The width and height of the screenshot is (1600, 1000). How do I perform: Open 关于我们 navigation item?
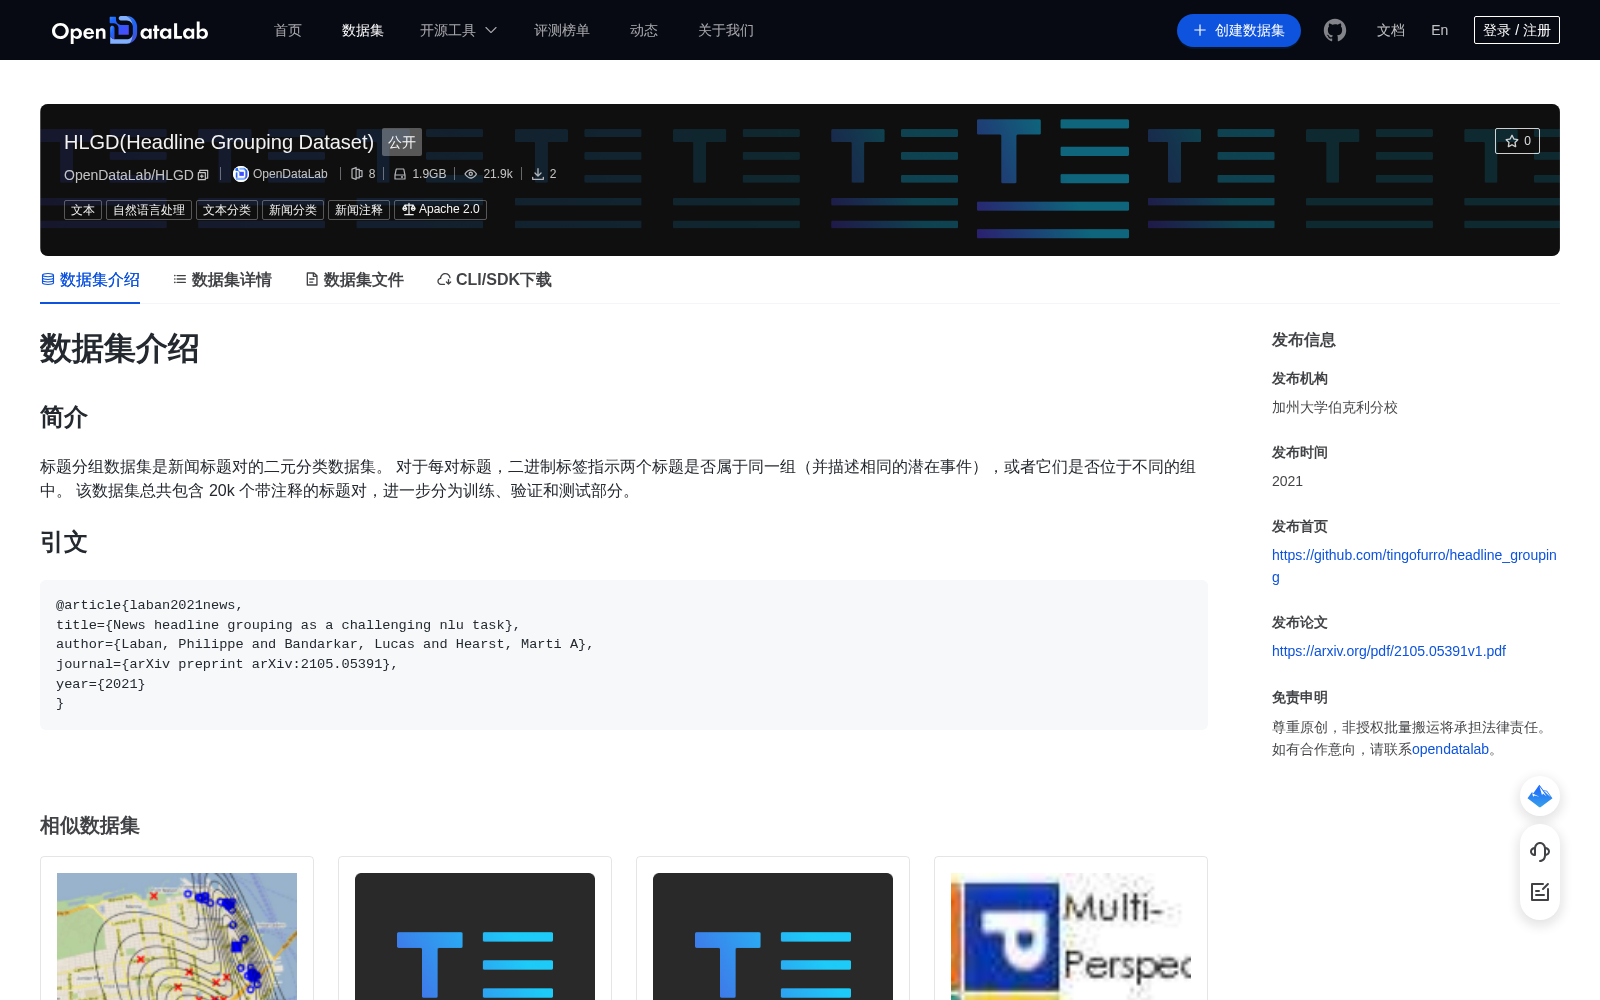pyautogui.click(x=726, y=30)
